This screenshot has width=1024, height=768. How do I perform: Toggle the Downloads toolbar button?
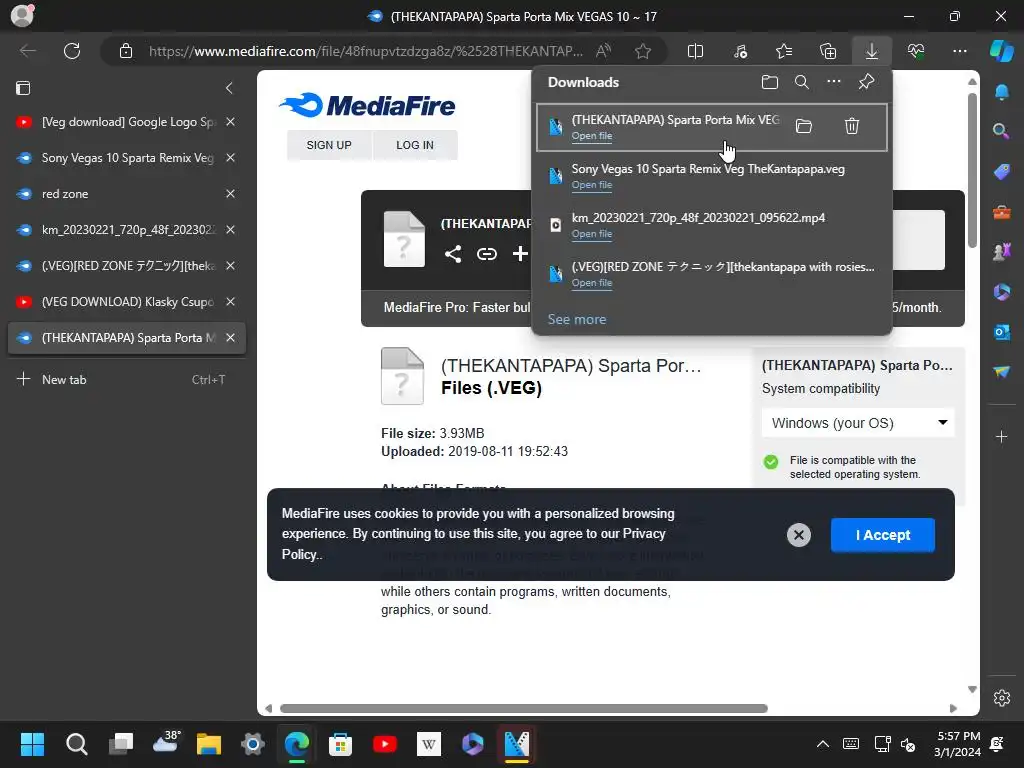[872, 51]
